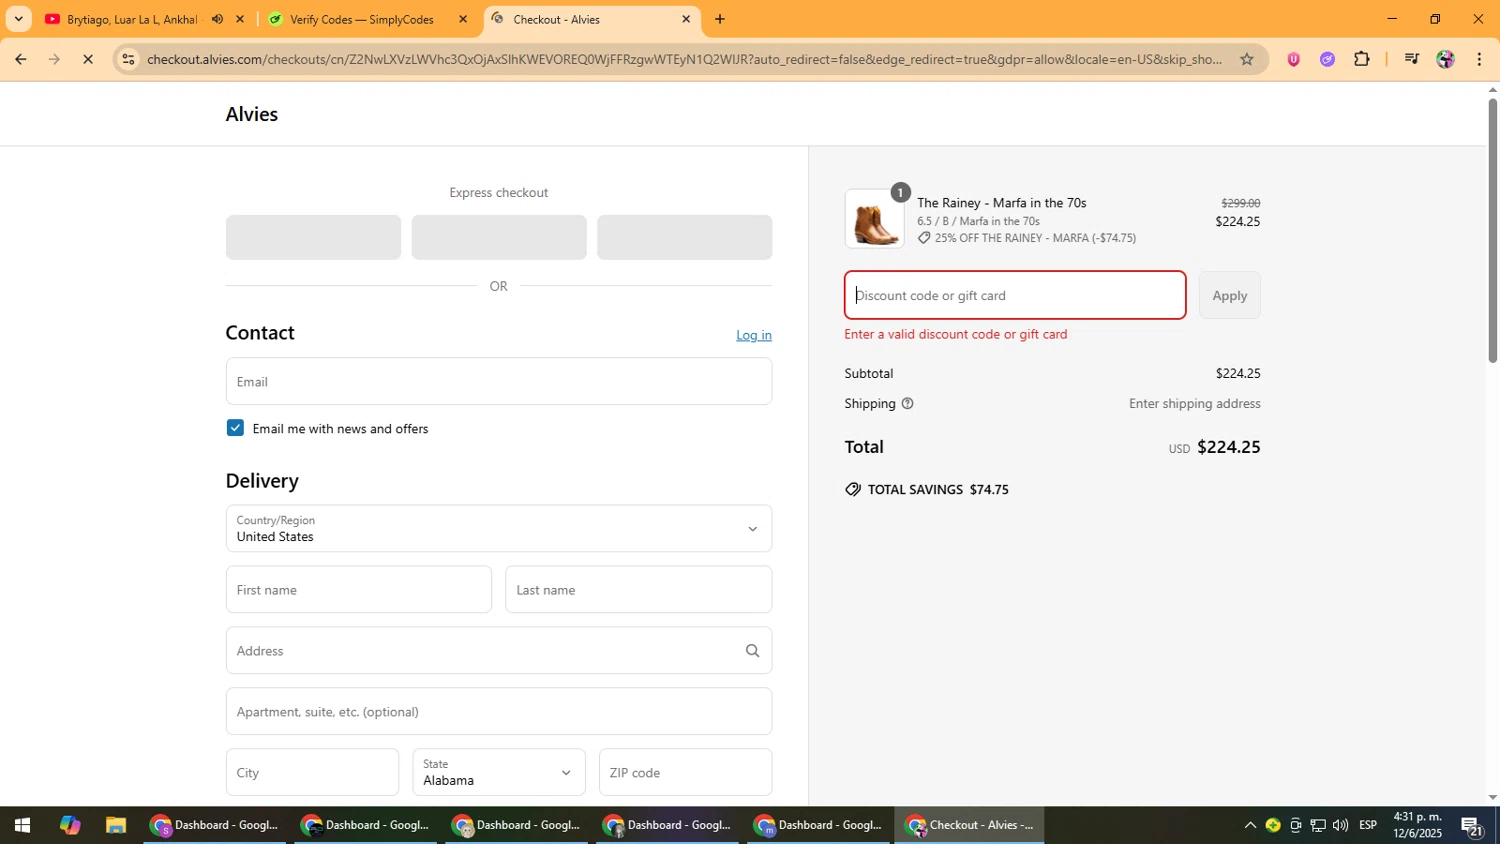
Task: Click the middle express checkout button
Action: pyautogui.click(x=499, y=237)
